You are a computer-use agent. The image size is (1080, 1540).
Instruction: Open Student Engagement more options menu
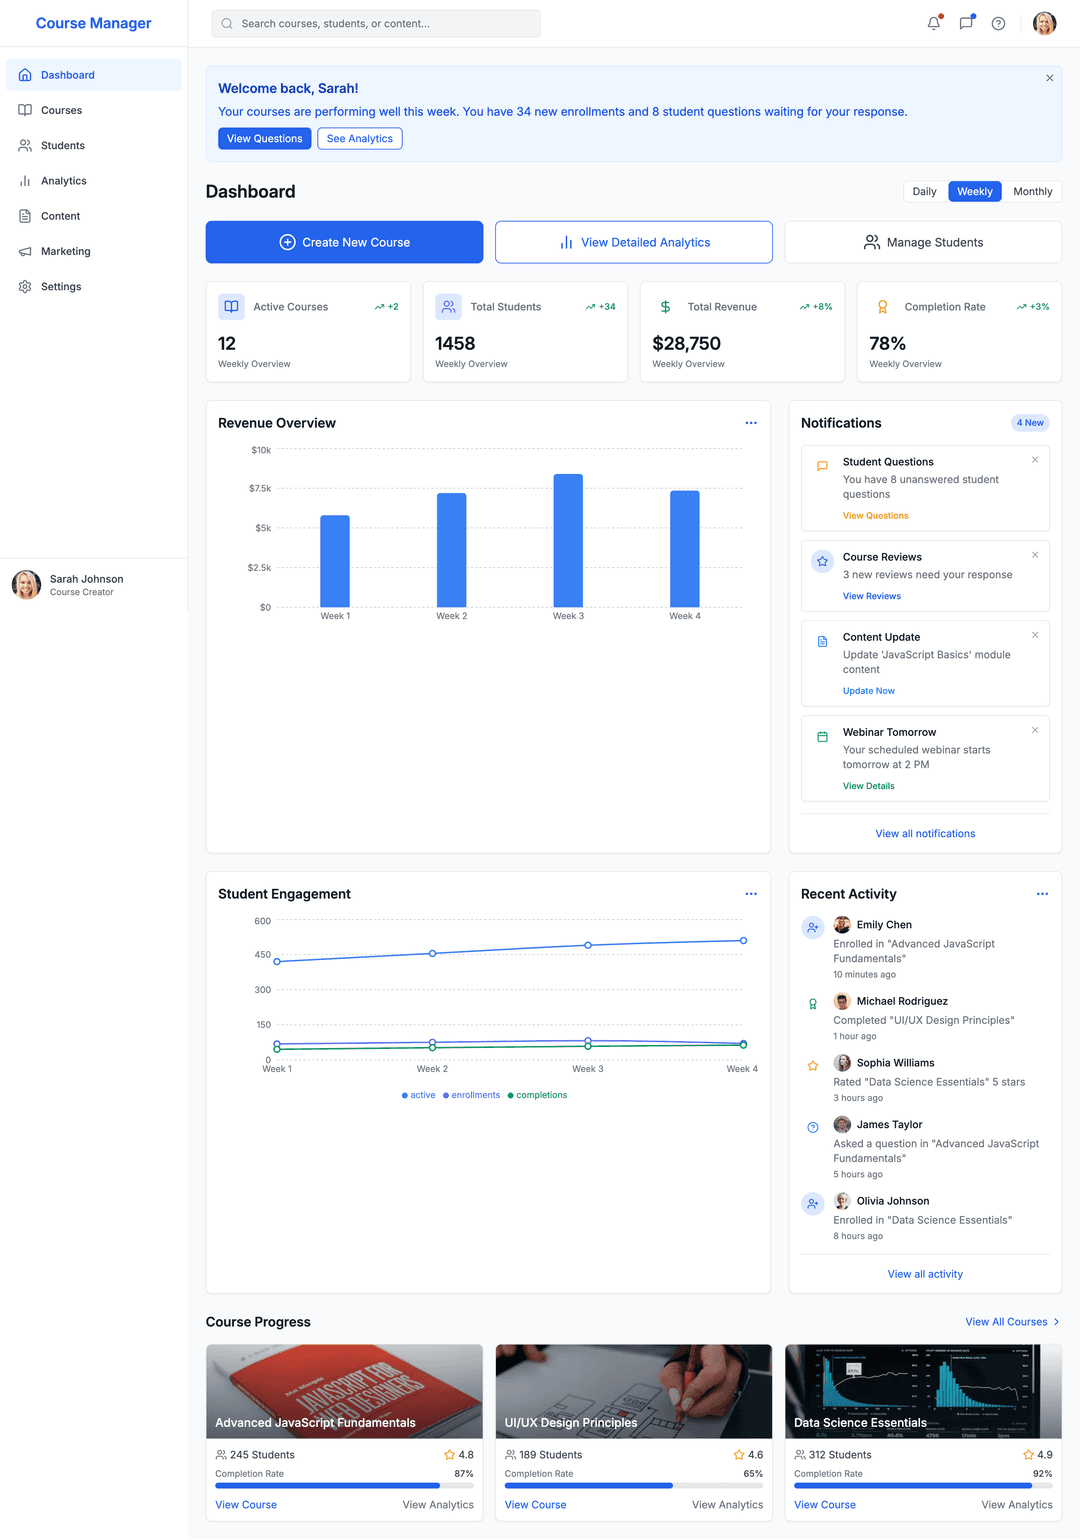click(x=751, y=894)
